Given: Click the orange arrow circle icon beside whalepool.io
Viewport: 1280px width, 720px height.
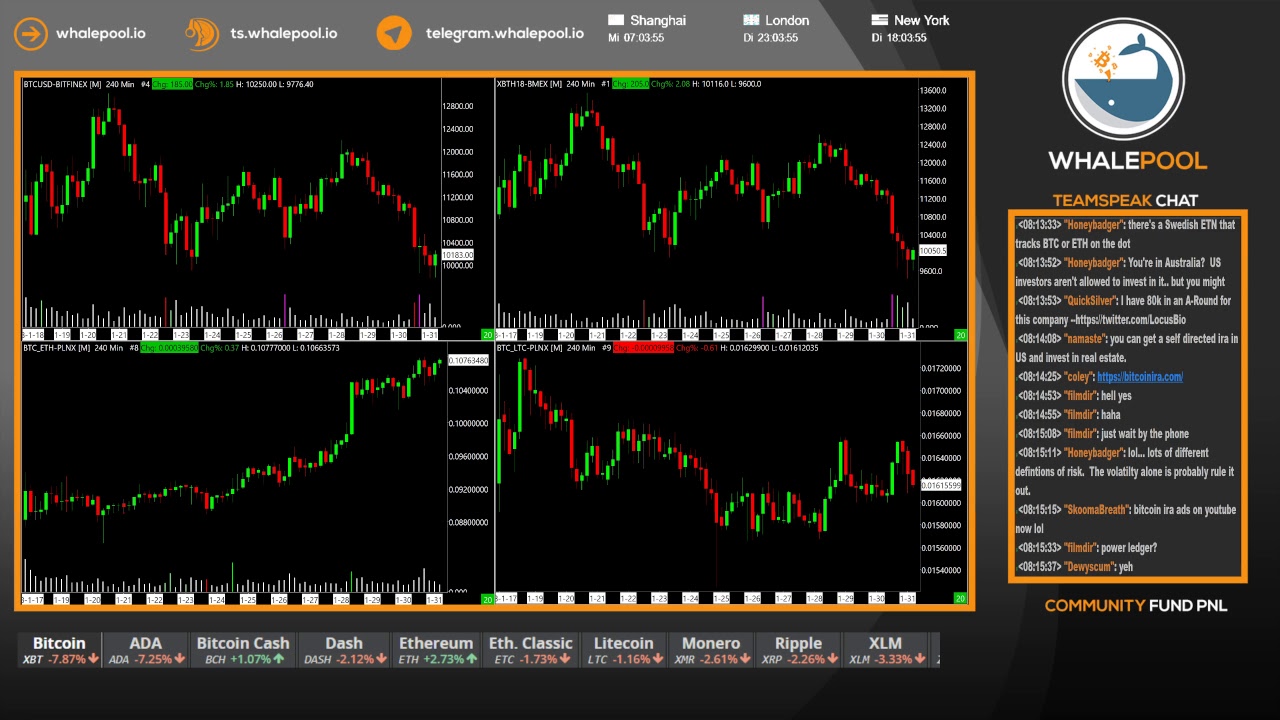Looking at the screenshot, I should [31, 33].
